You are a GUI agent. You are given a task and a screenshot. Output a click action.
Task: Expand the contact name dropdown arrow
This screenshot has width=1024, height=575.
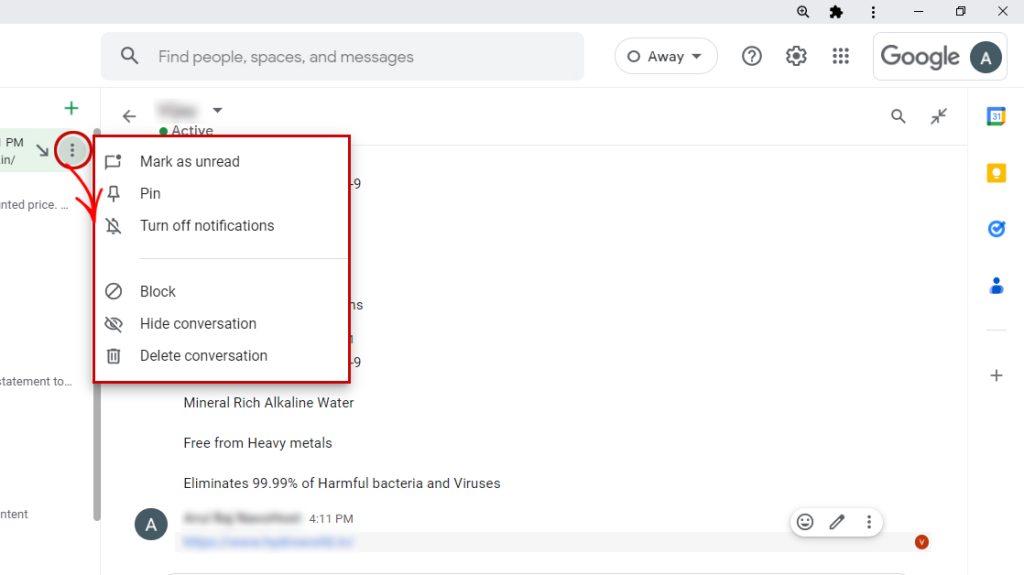218,110
